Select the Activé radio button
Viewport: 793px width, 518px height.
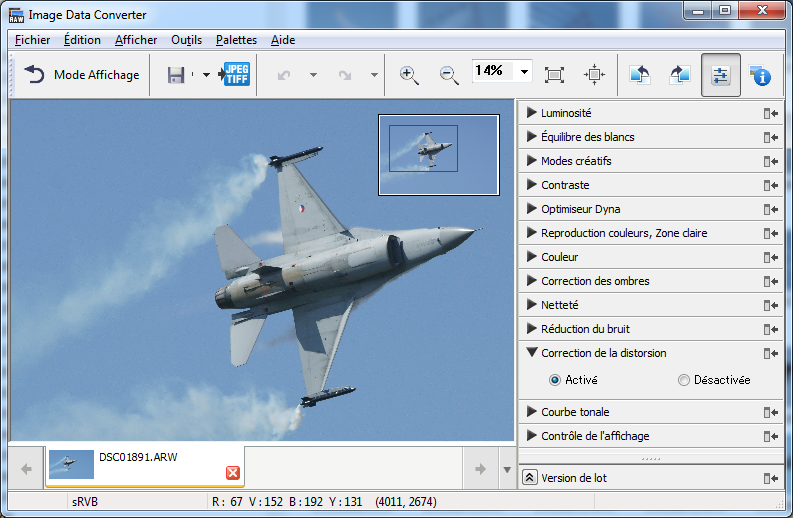point(555,380)
